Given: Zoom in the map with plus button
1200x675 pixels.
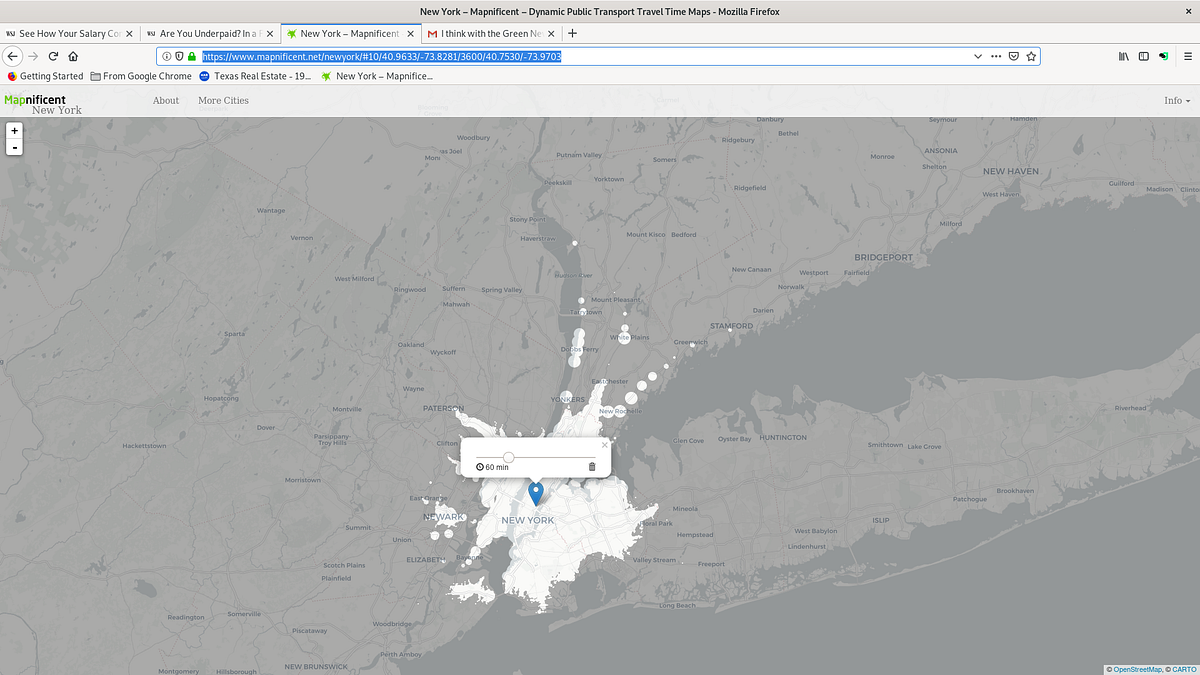Looking at the screenshot, I should point(14,130).
